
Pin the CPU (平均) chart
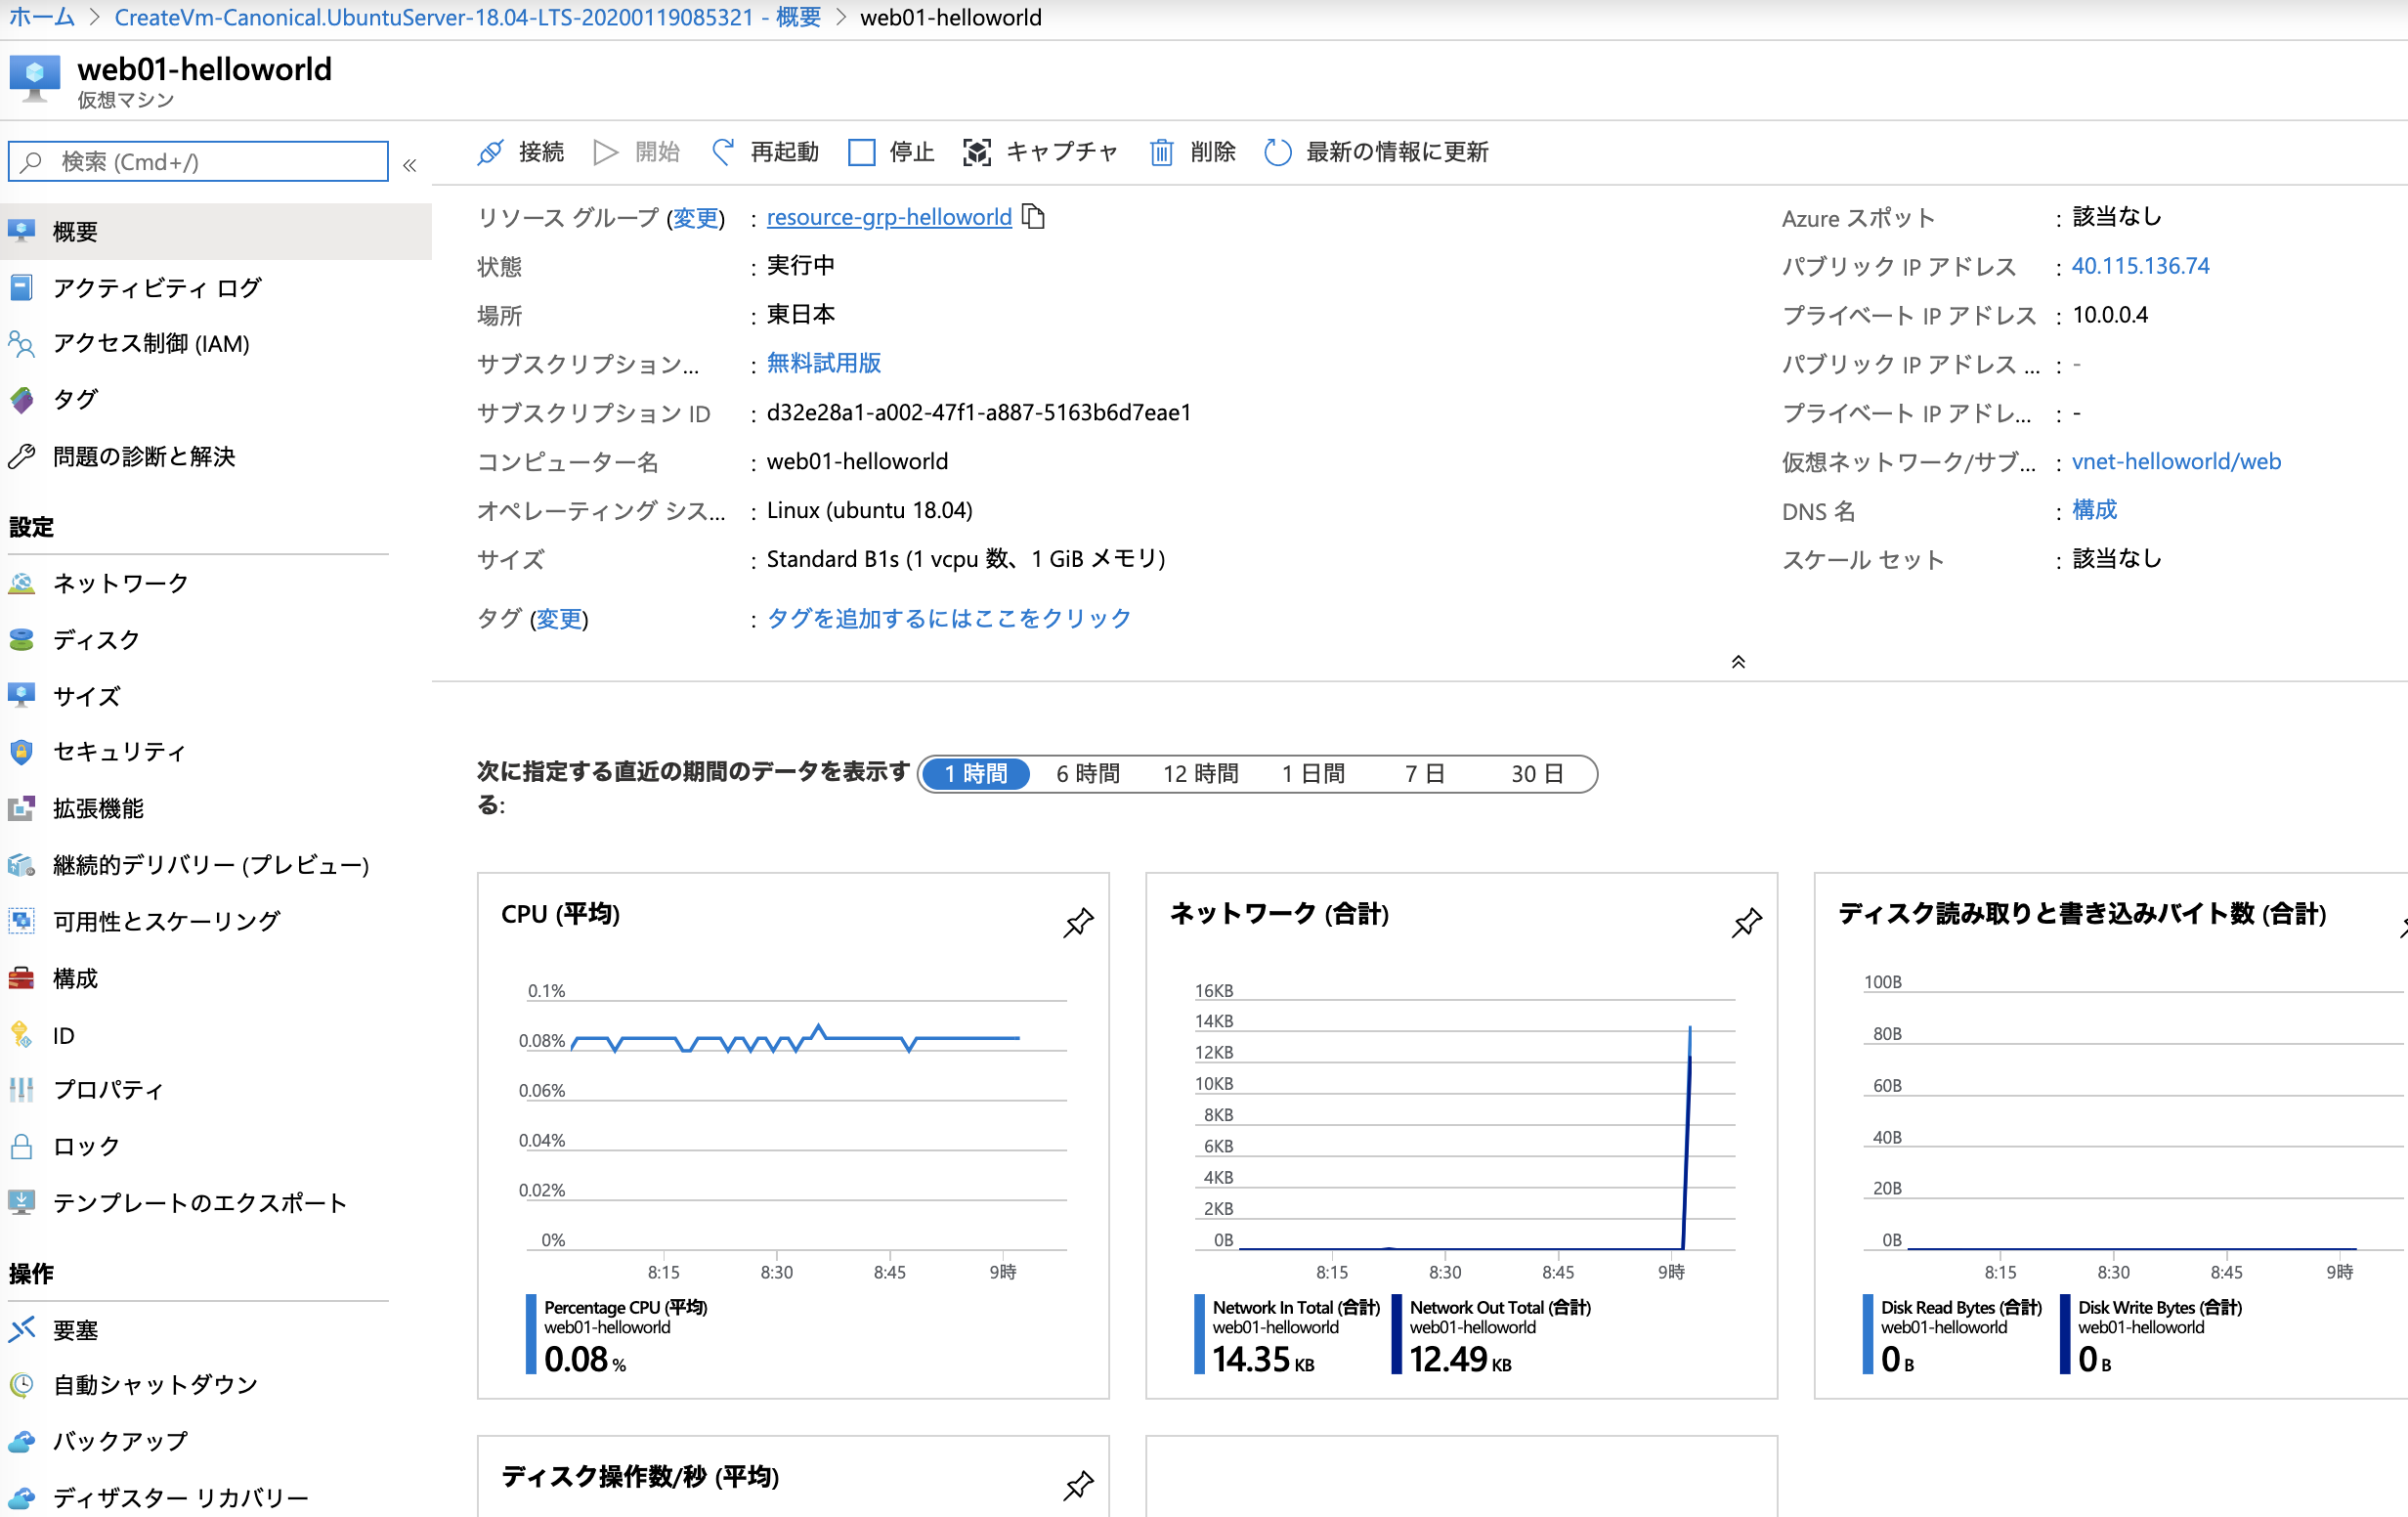point(1078,922)
